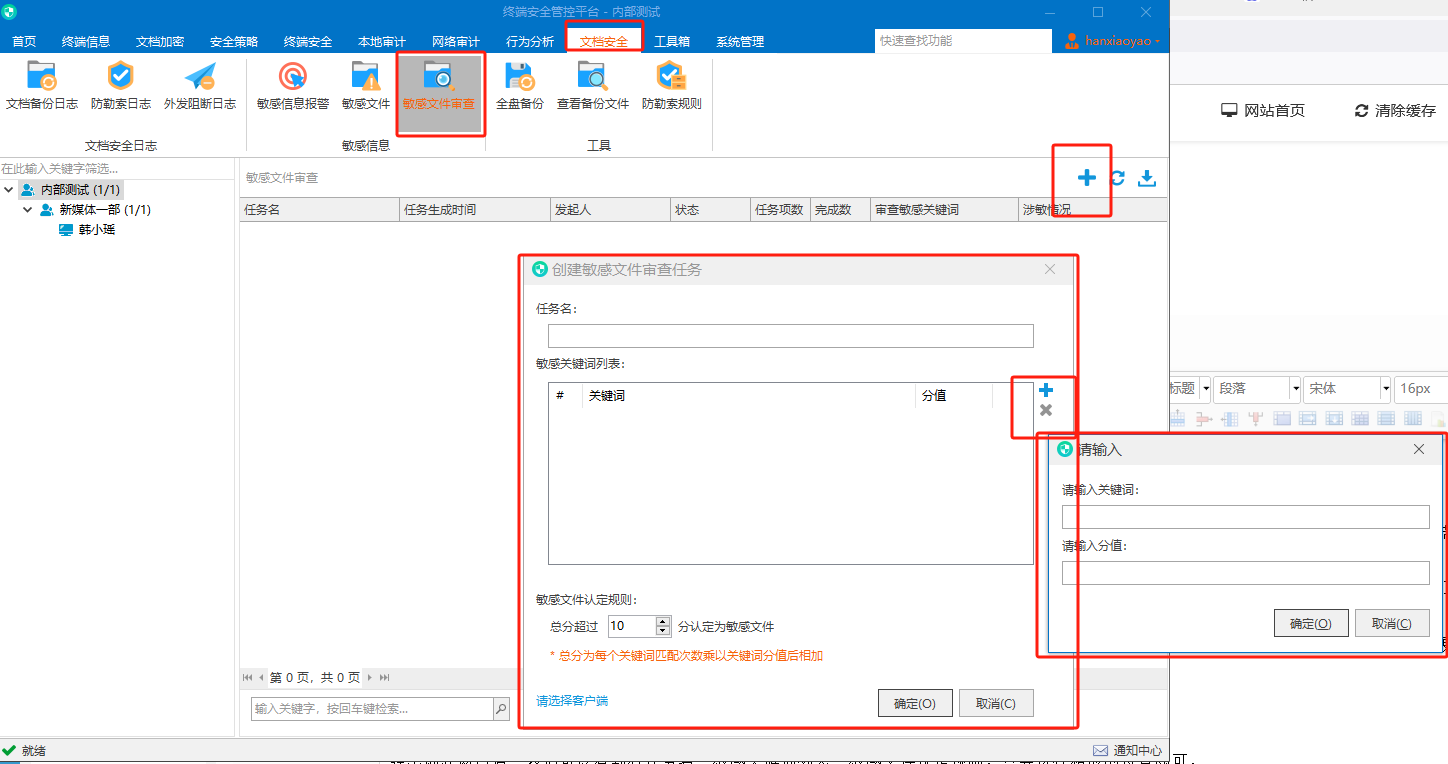Image resolution: width=1448 pixels, height=764 pixels.
Task: Click the 任务名 input field
Action: [x=791, y=336]
